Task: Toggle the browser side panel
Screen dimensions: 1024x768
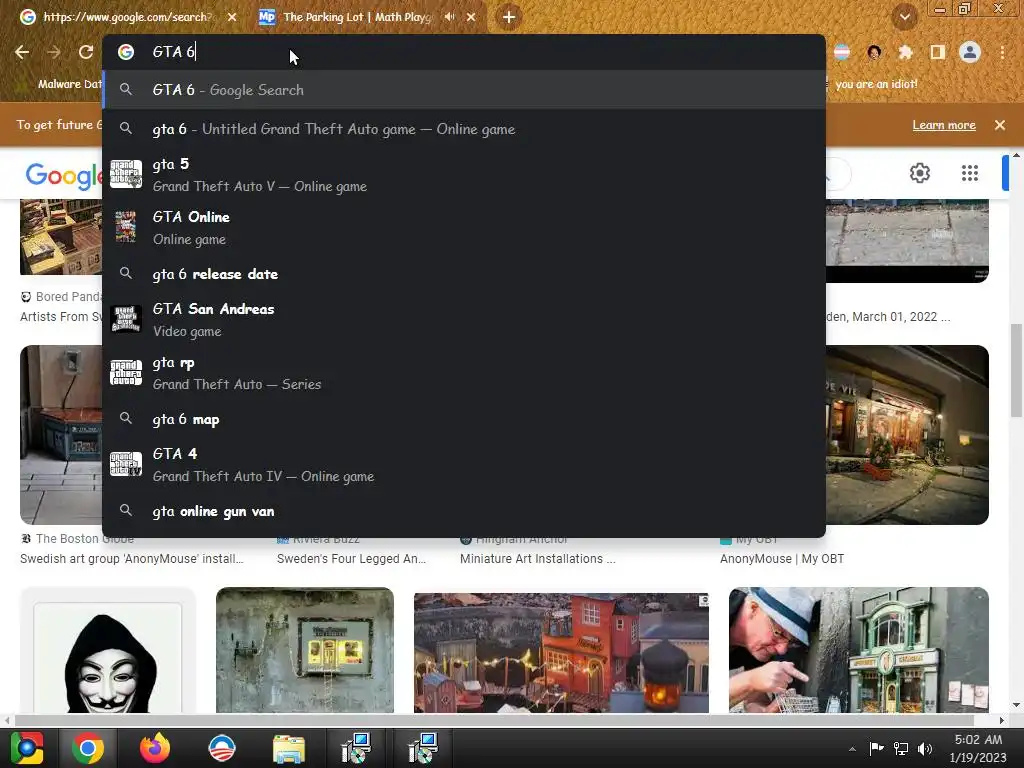Action: [938, 52]
